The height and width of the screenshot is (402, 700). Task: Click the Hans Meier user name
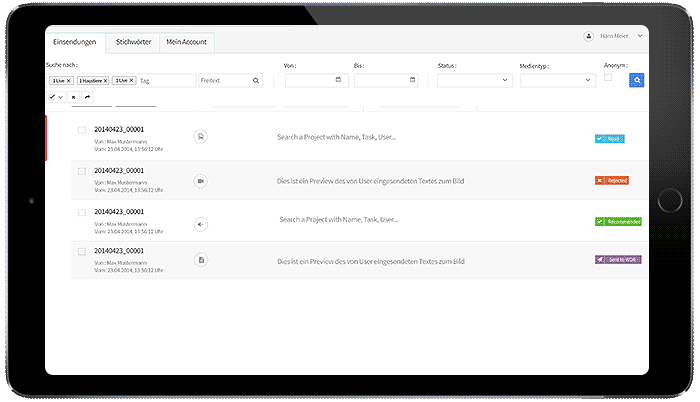coord(614,36)
